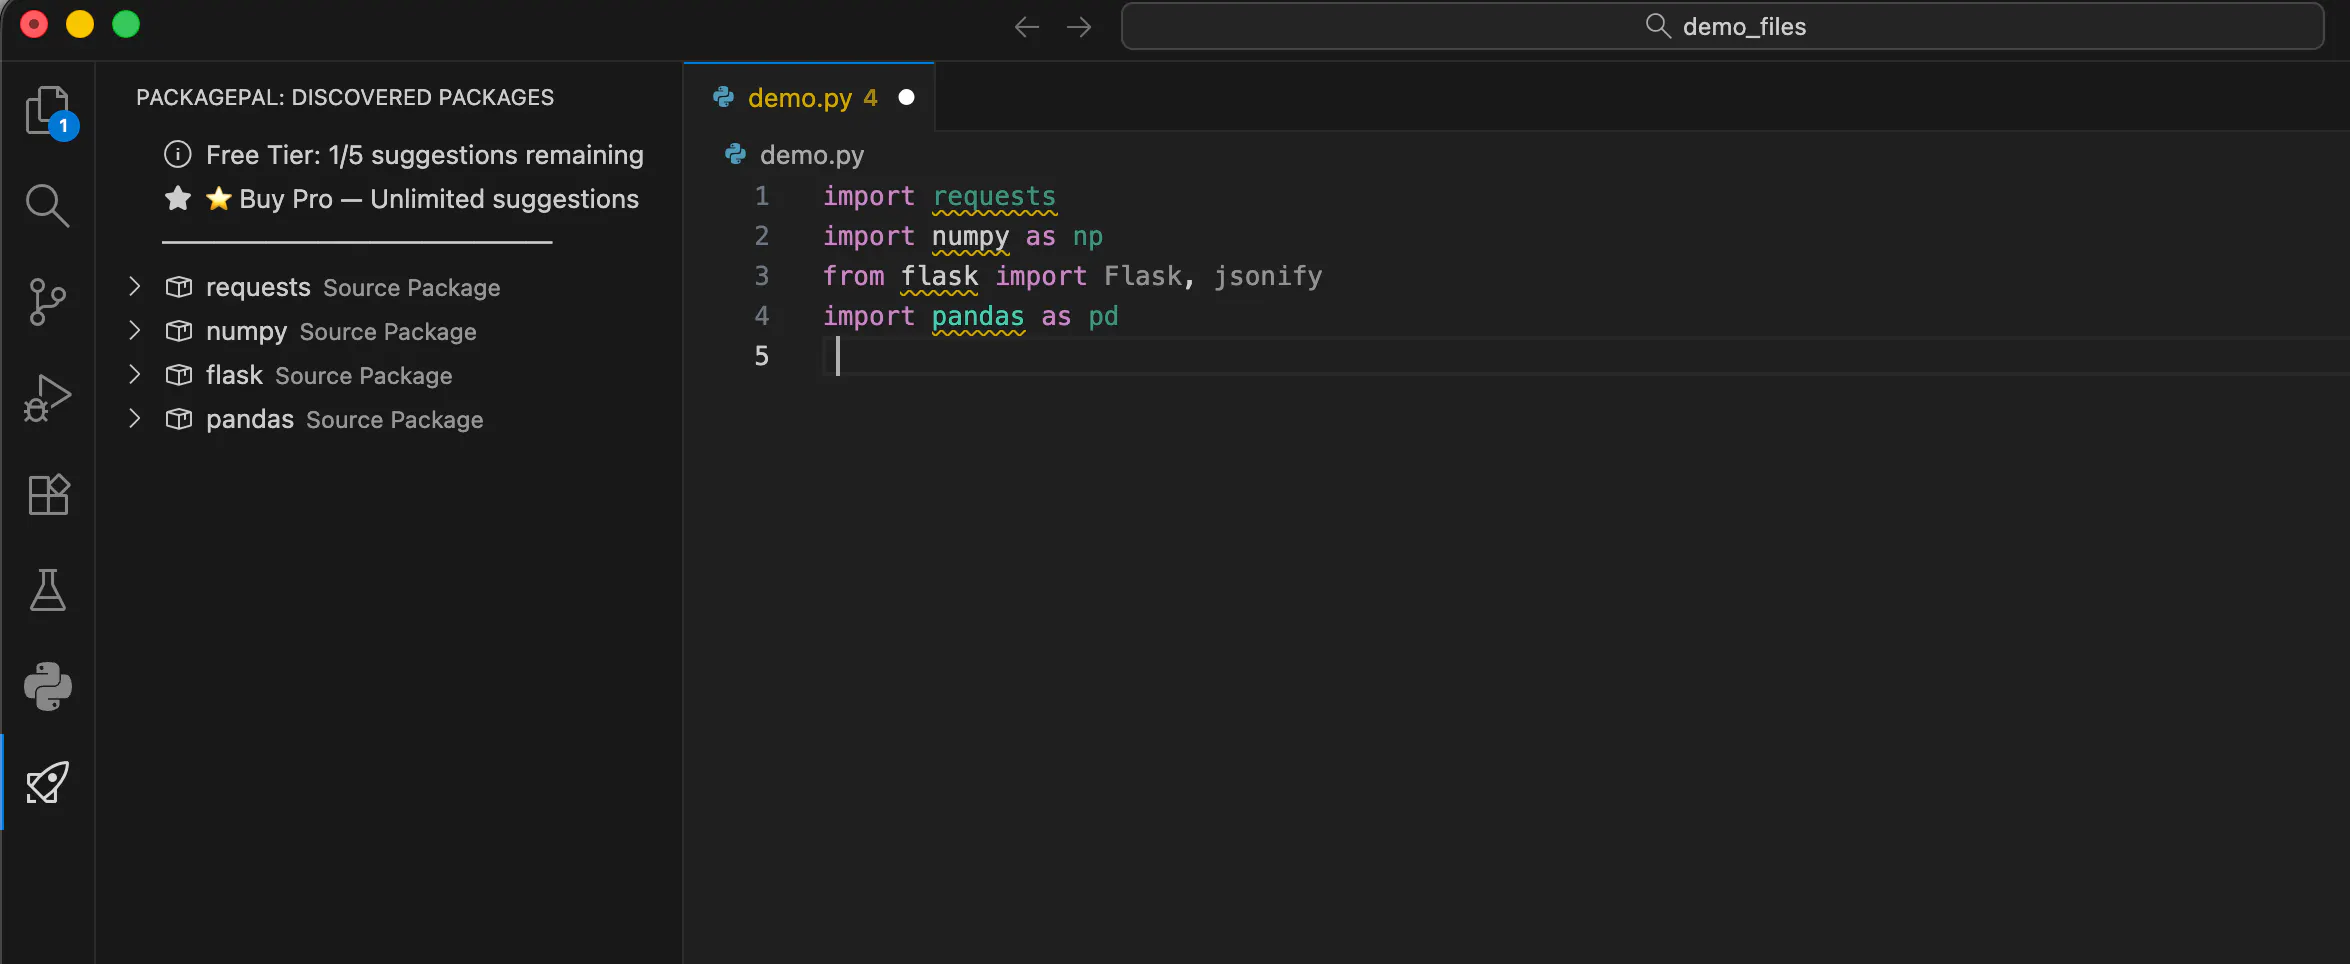Click Free Tier suggestions remaining text

425,155
